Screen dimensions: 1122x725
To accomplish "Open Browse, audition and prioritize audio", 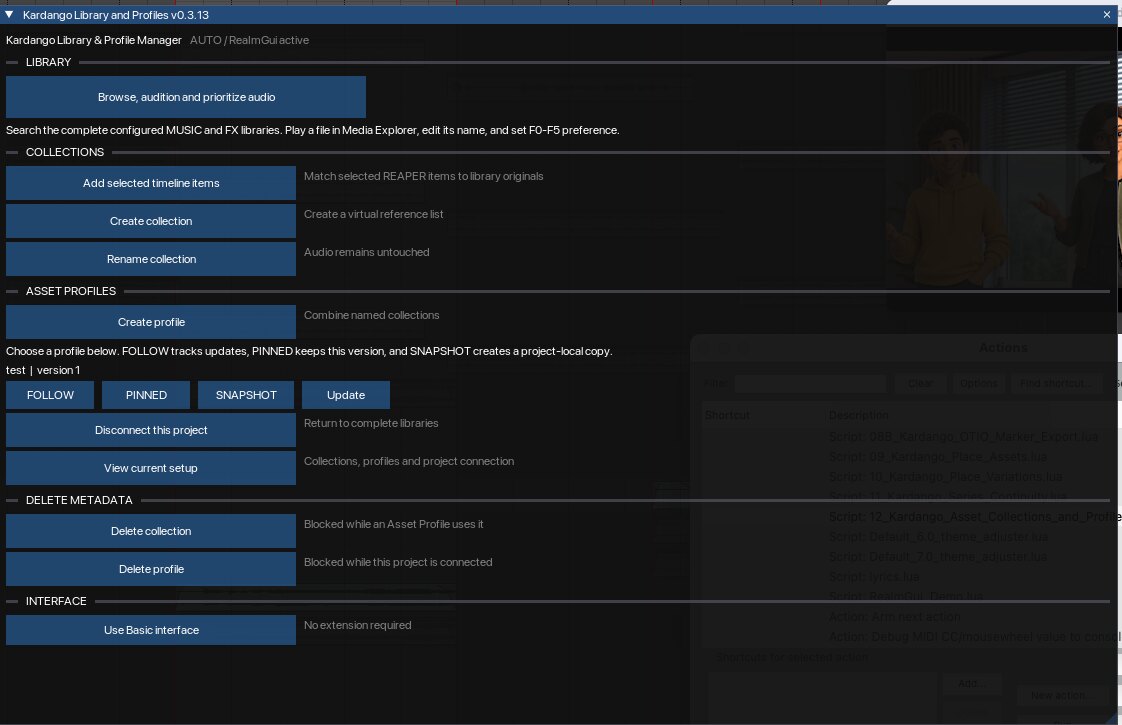I will tap(186, 97).
